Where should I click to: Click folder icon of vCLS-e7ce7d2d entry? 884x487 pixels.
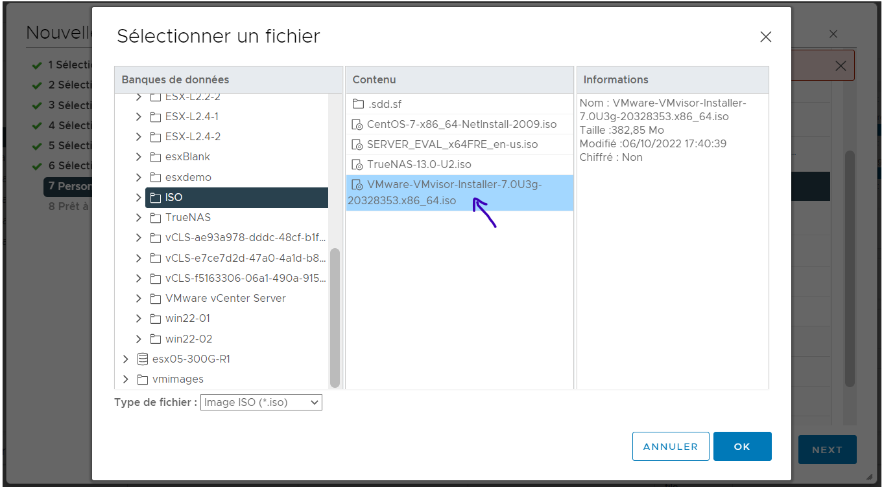tap(155, 258)
